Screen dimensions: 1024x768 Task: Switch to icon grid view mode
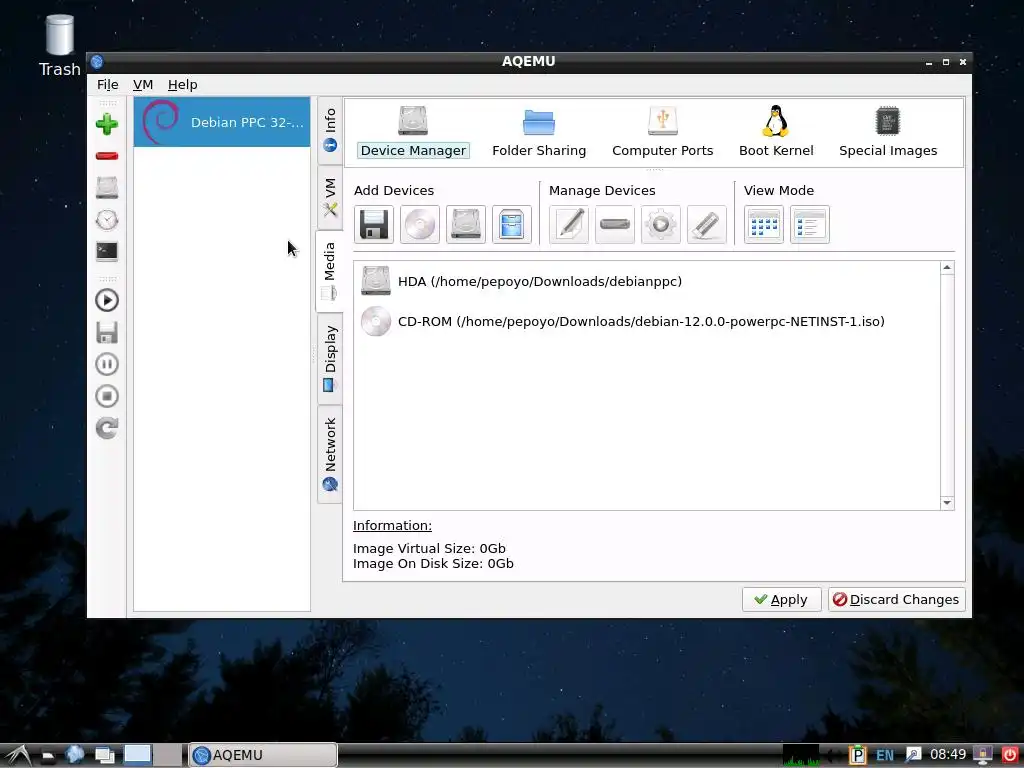[764, 225]
